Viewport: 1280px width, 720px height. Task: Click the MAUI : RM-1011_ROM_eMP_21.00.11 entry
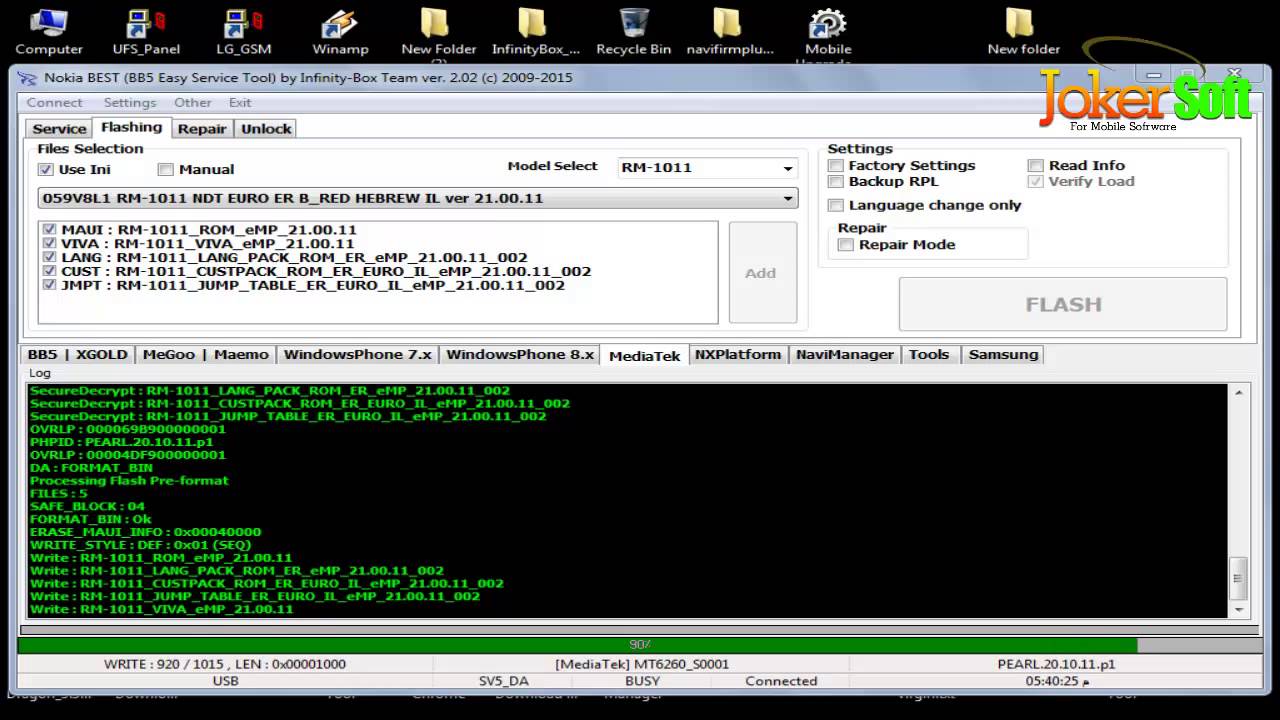coord(208,230)
